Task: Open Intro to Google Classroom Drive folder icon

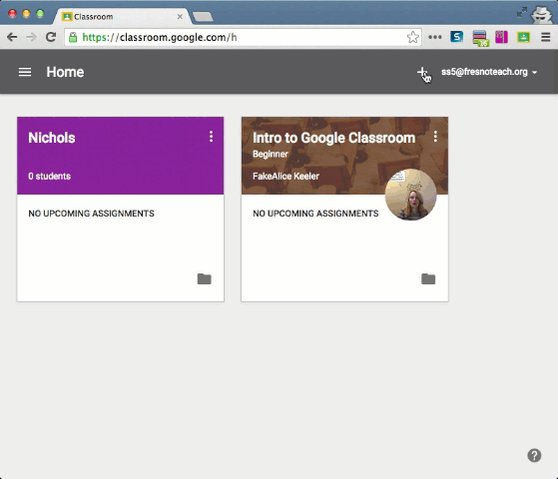Action: pos(428,279)
